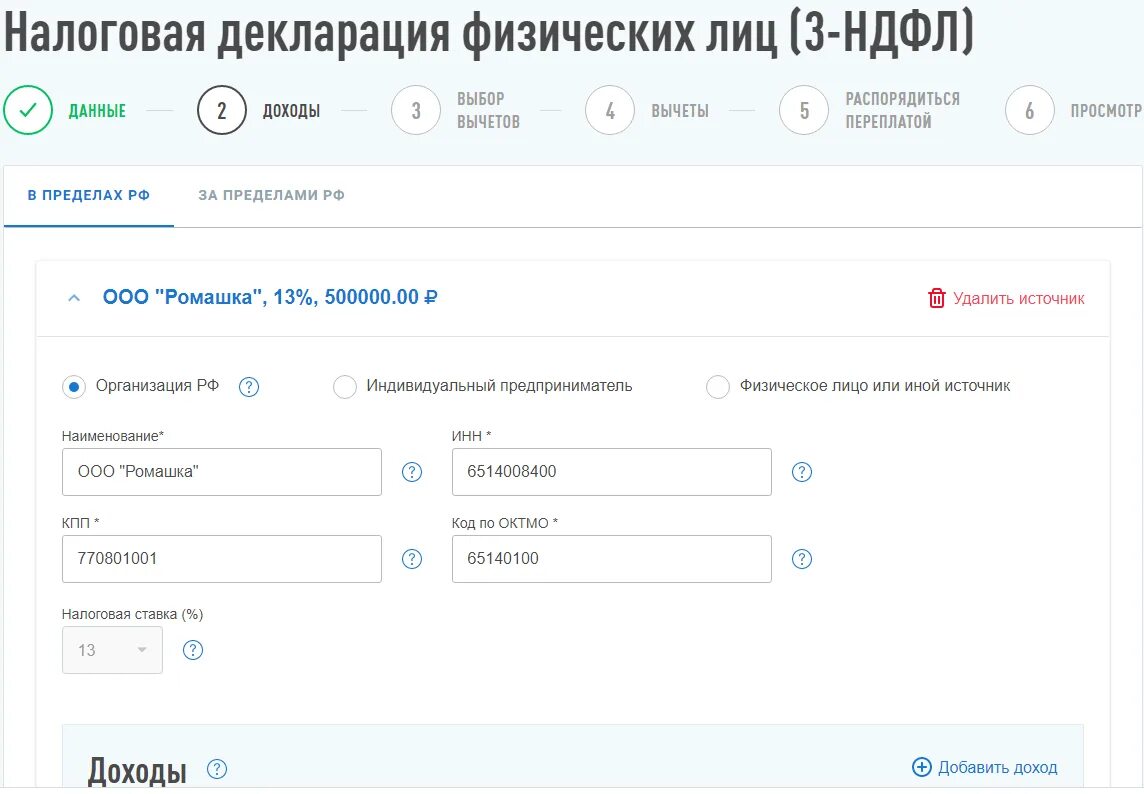Click the Данные step label
1144x794 pixels.
(x=97, y=111)
